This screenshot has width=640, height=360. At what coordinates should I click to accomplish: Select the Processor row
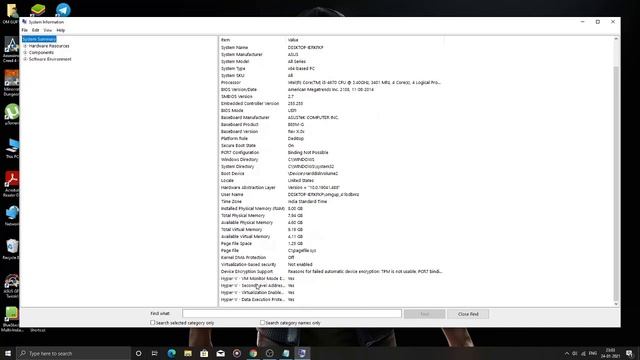tap(331, 82)
